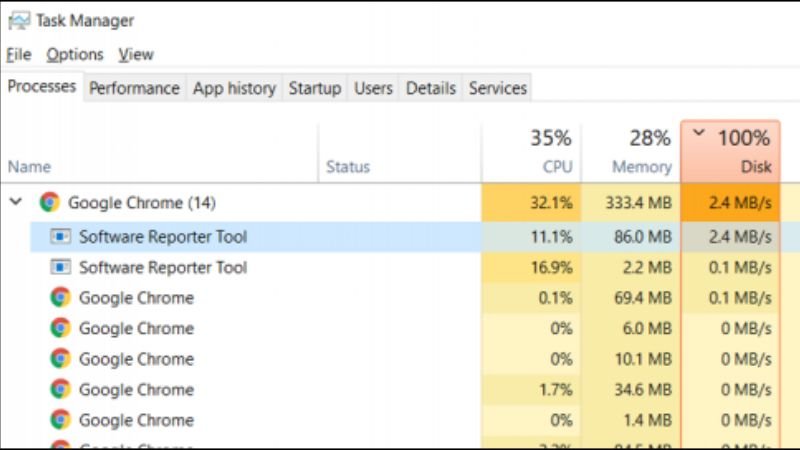Select Software Reporter Tool using 2.2 MB
The height and width of the screenshot is (450, 800).
coord(163,267)
